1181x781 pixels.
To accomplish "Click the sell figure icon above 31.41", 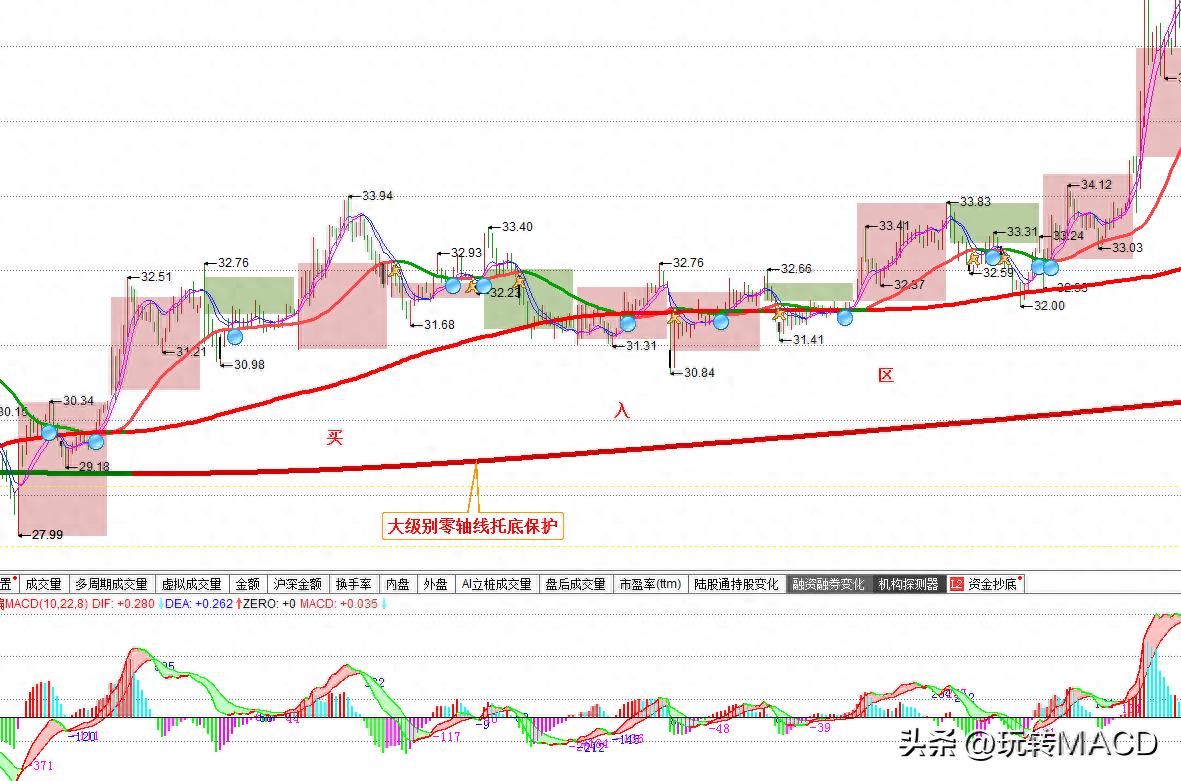I will tap(779, 313).
